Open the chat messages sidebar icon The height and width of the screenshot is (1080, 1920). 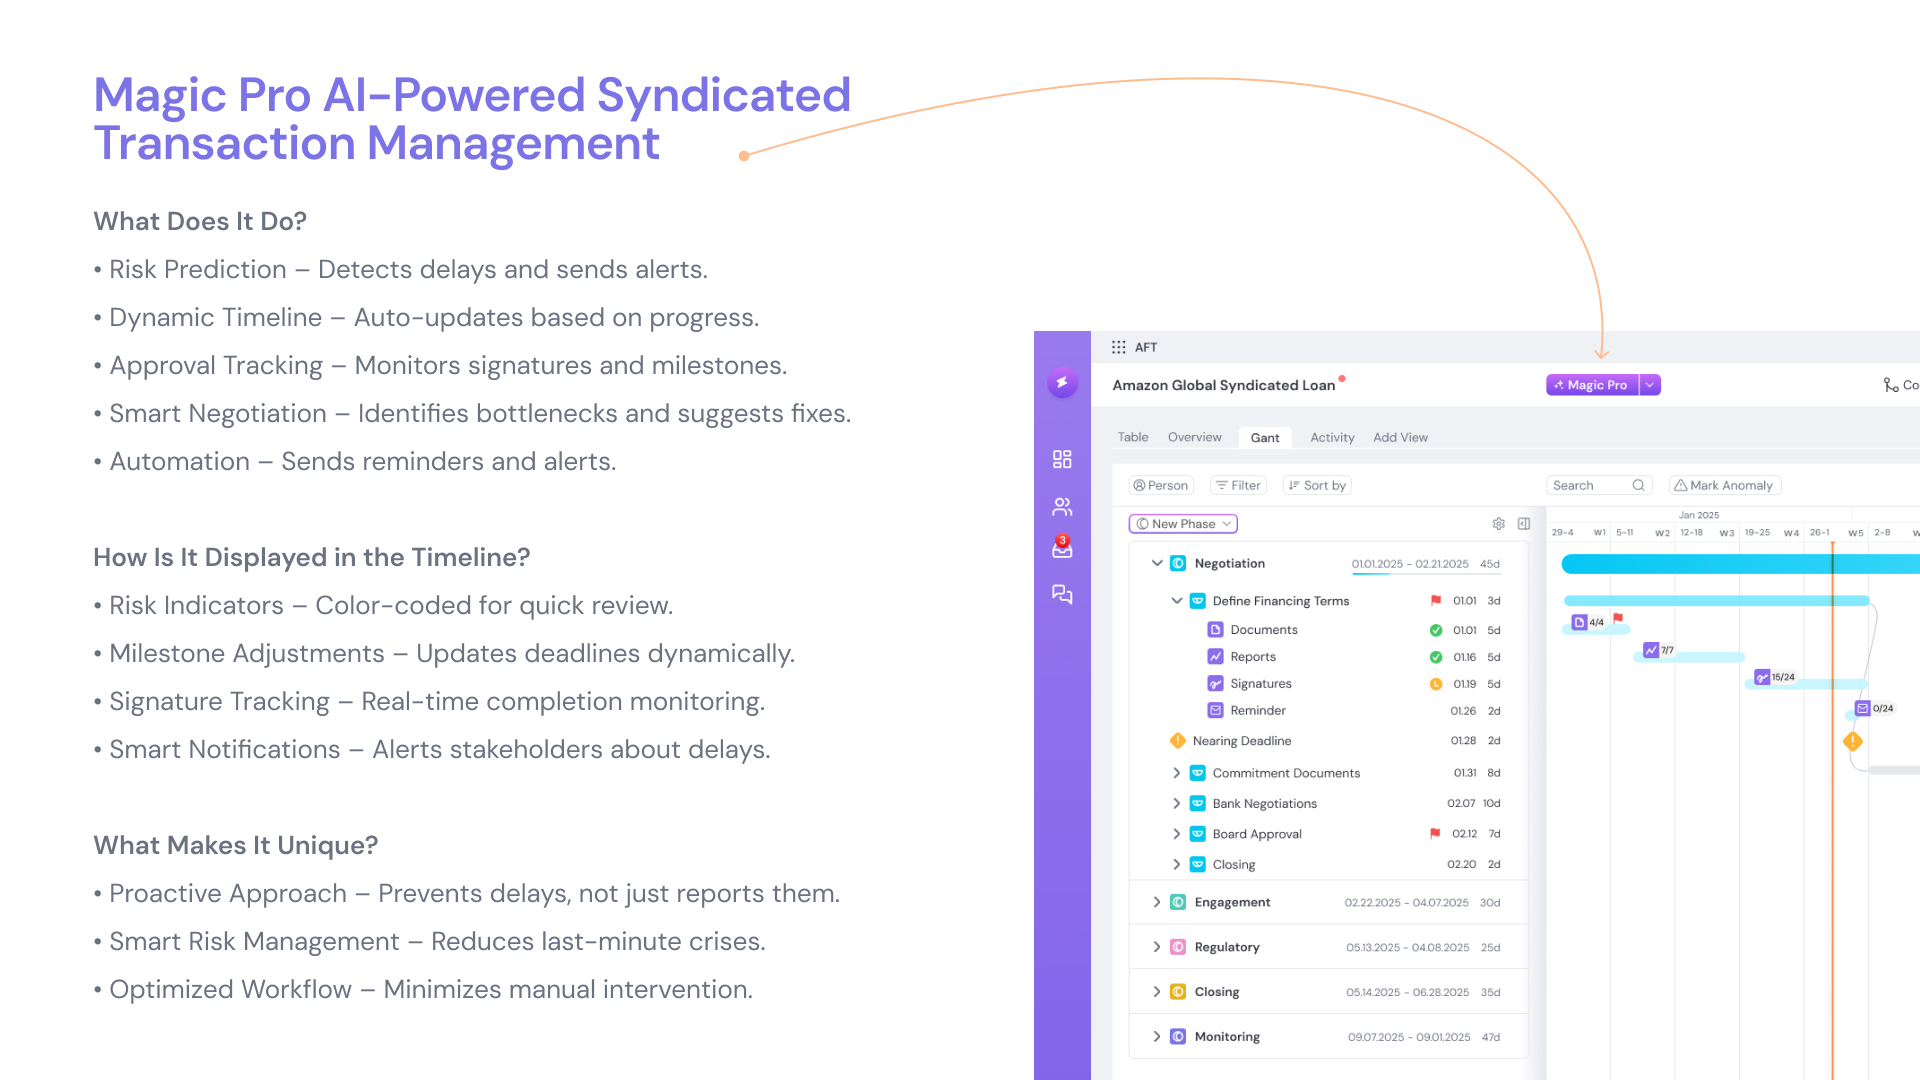tap(1062, 595)
